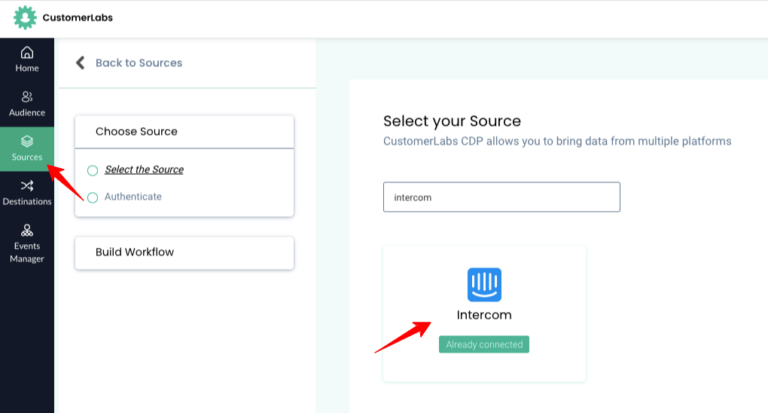The width and height of the screenshot is (768, 413).
Task: Open Back to Sources link
Action: pyautogui.click(x=139, y=63)
